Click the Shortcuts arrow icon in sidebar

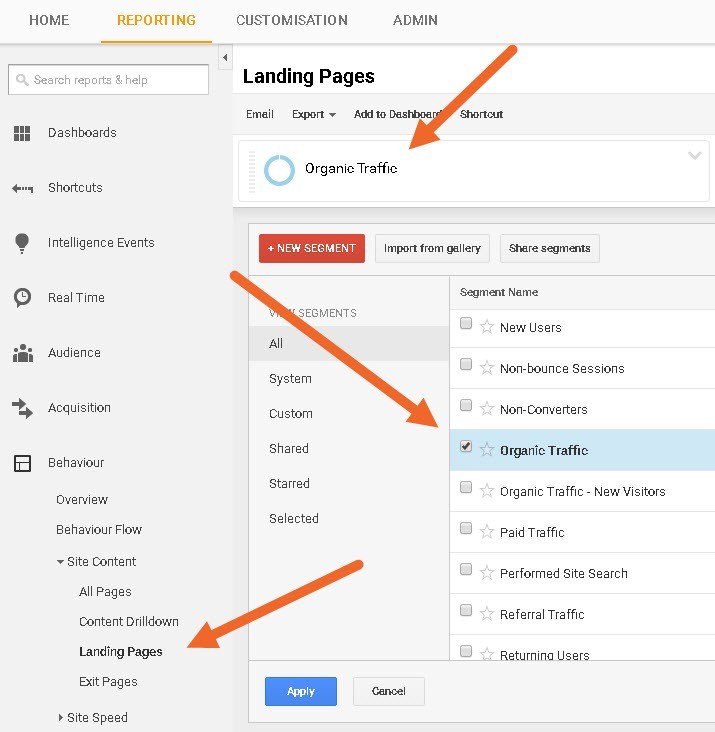click(22, 188)
